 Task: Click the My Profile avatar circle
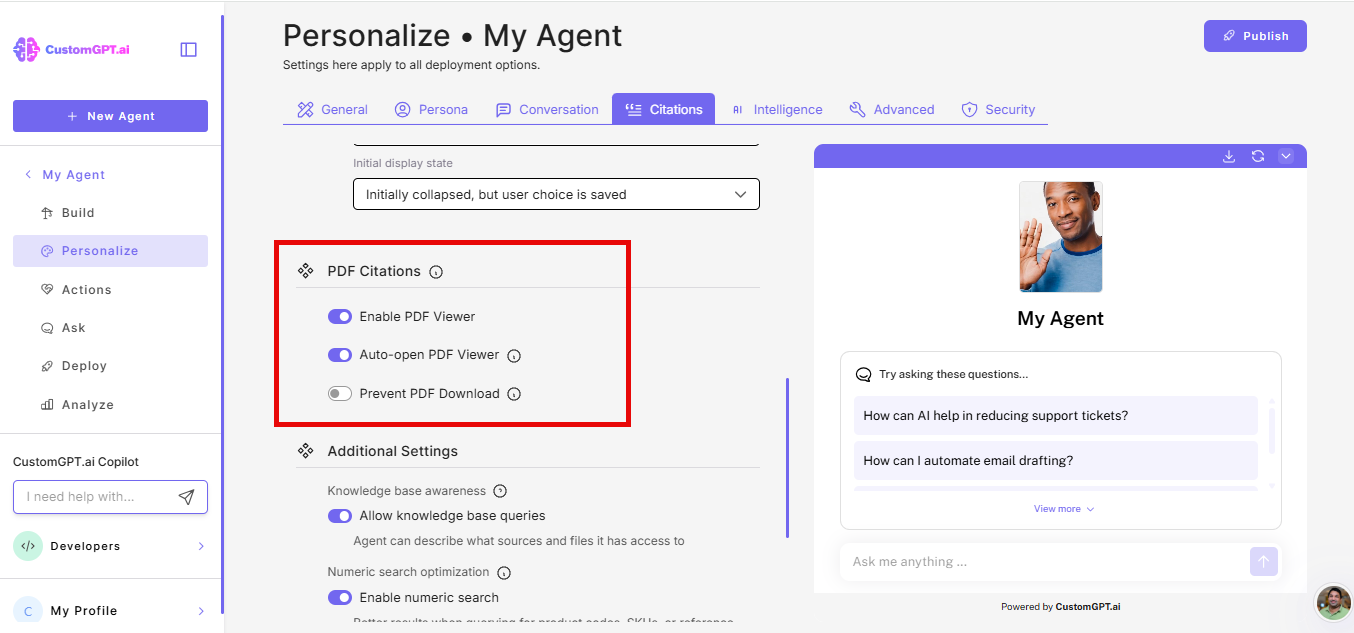(x=28, y=611)
